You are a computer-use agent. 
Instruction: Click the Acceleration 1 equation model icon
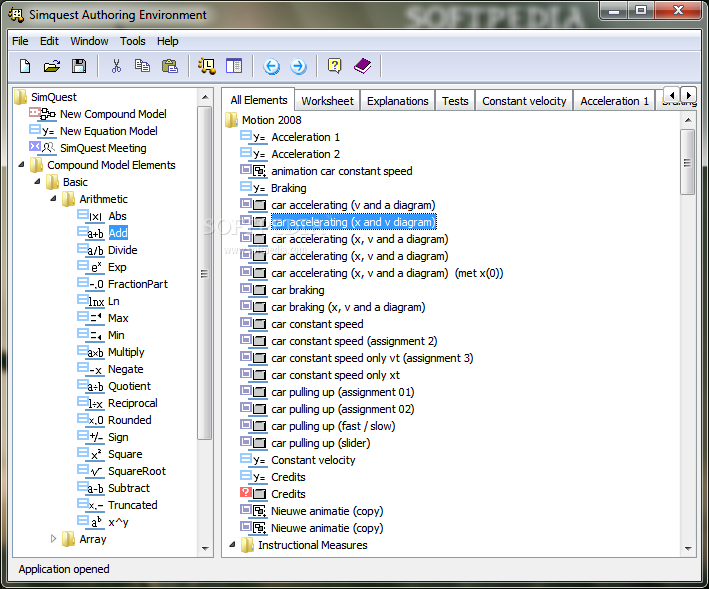(253, 137)
